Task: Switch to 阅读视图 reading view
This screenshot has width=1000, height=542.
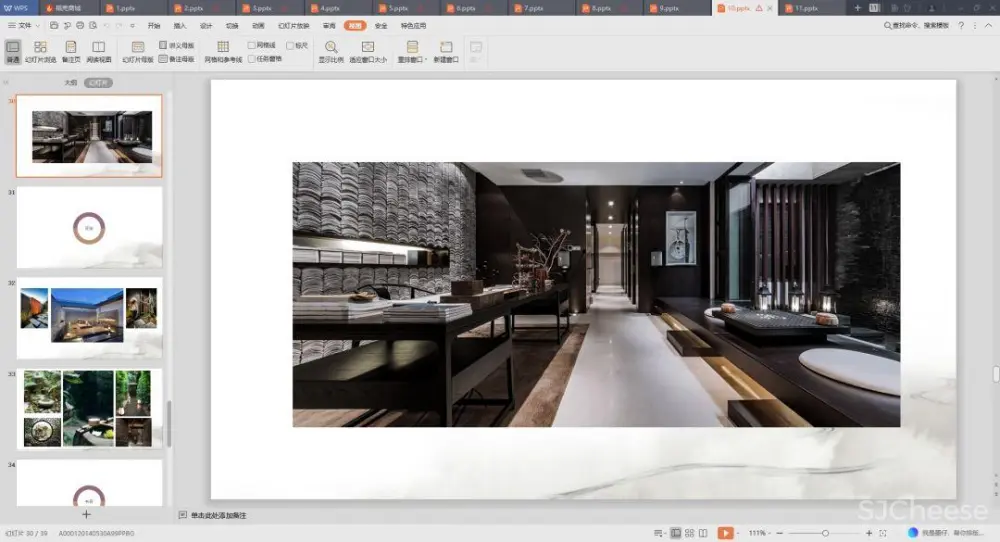Action: pyautogui.click(x=98, y=51)
